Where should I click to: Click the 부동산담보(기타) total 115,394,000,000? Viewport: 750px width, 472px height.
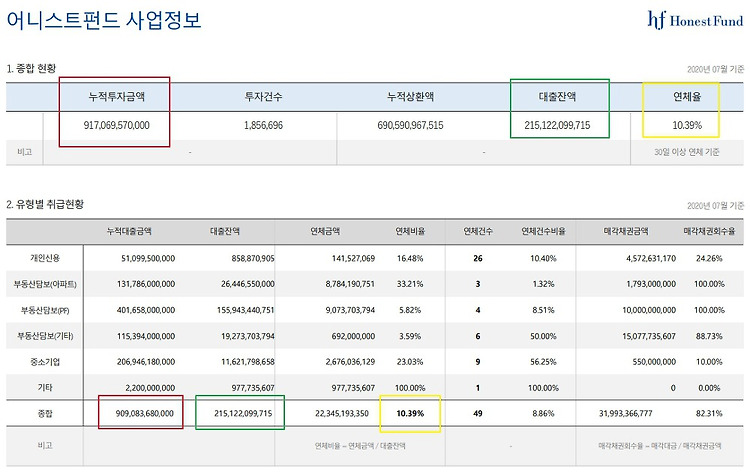pyautogui.click(x=146, y=336)
